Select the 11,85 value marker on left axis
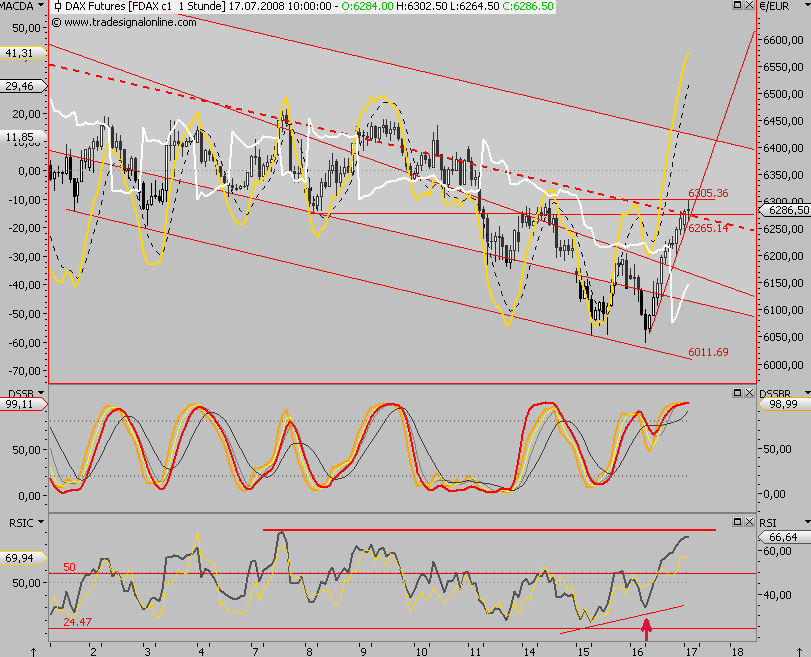Image resolution: width=811 pixels, height=657 pixels. pos(23,137)
